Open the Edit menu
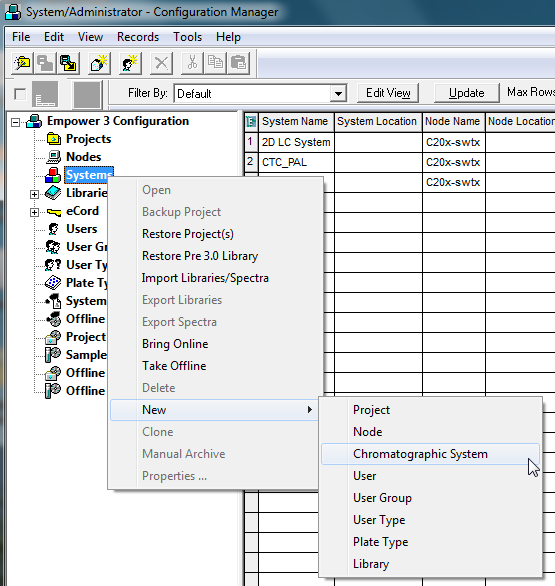Viewport: 555px width, 586px height. 54,37
